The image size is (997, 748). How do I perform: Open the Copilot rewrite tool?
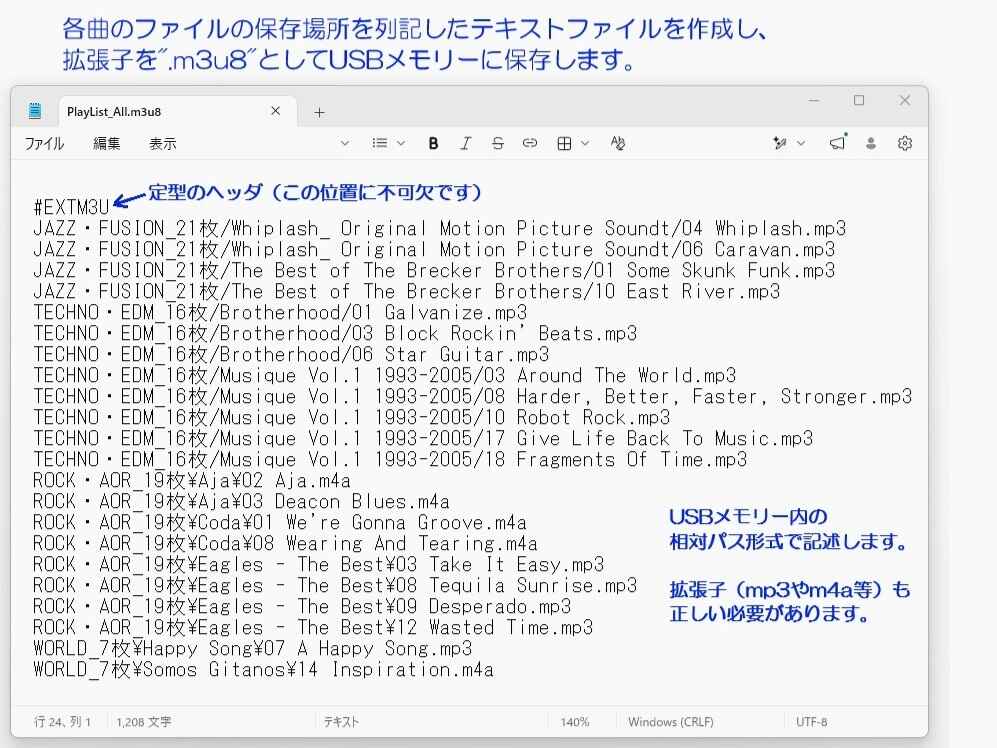[780, 144]
